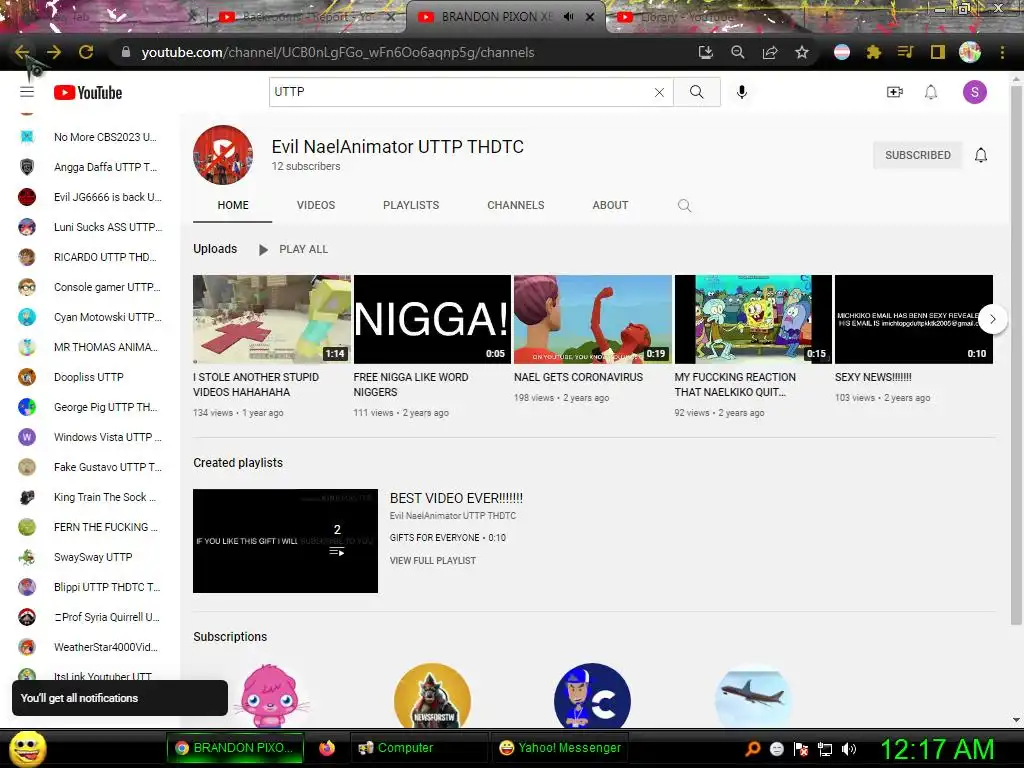Close the BRANDON PIXON browser tab
1024x768 pixels.
tap(590, 17)
